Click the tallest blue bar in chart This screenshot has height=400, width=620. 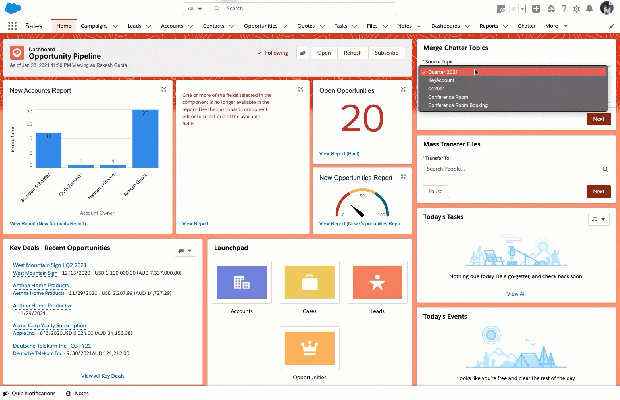(145, 139)
